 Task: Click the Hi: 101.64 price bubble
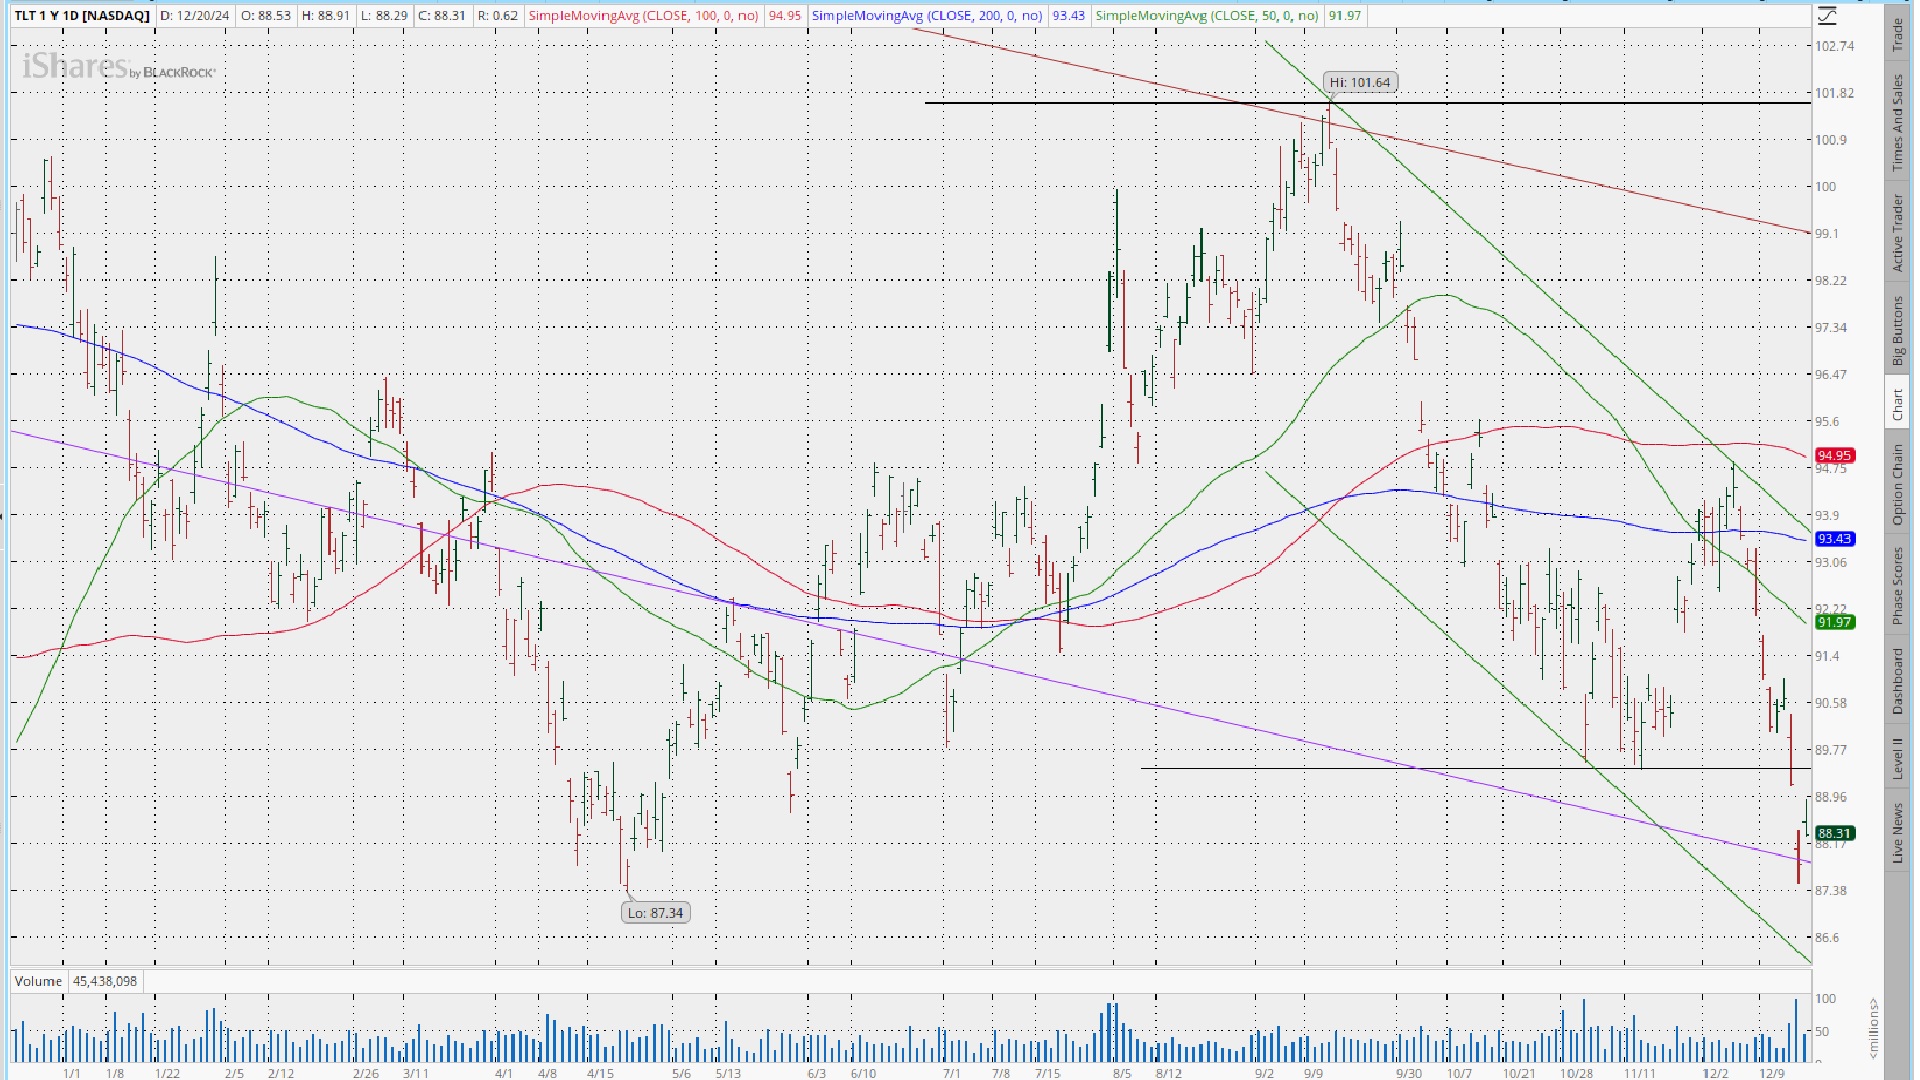[x=1359, y=82]
